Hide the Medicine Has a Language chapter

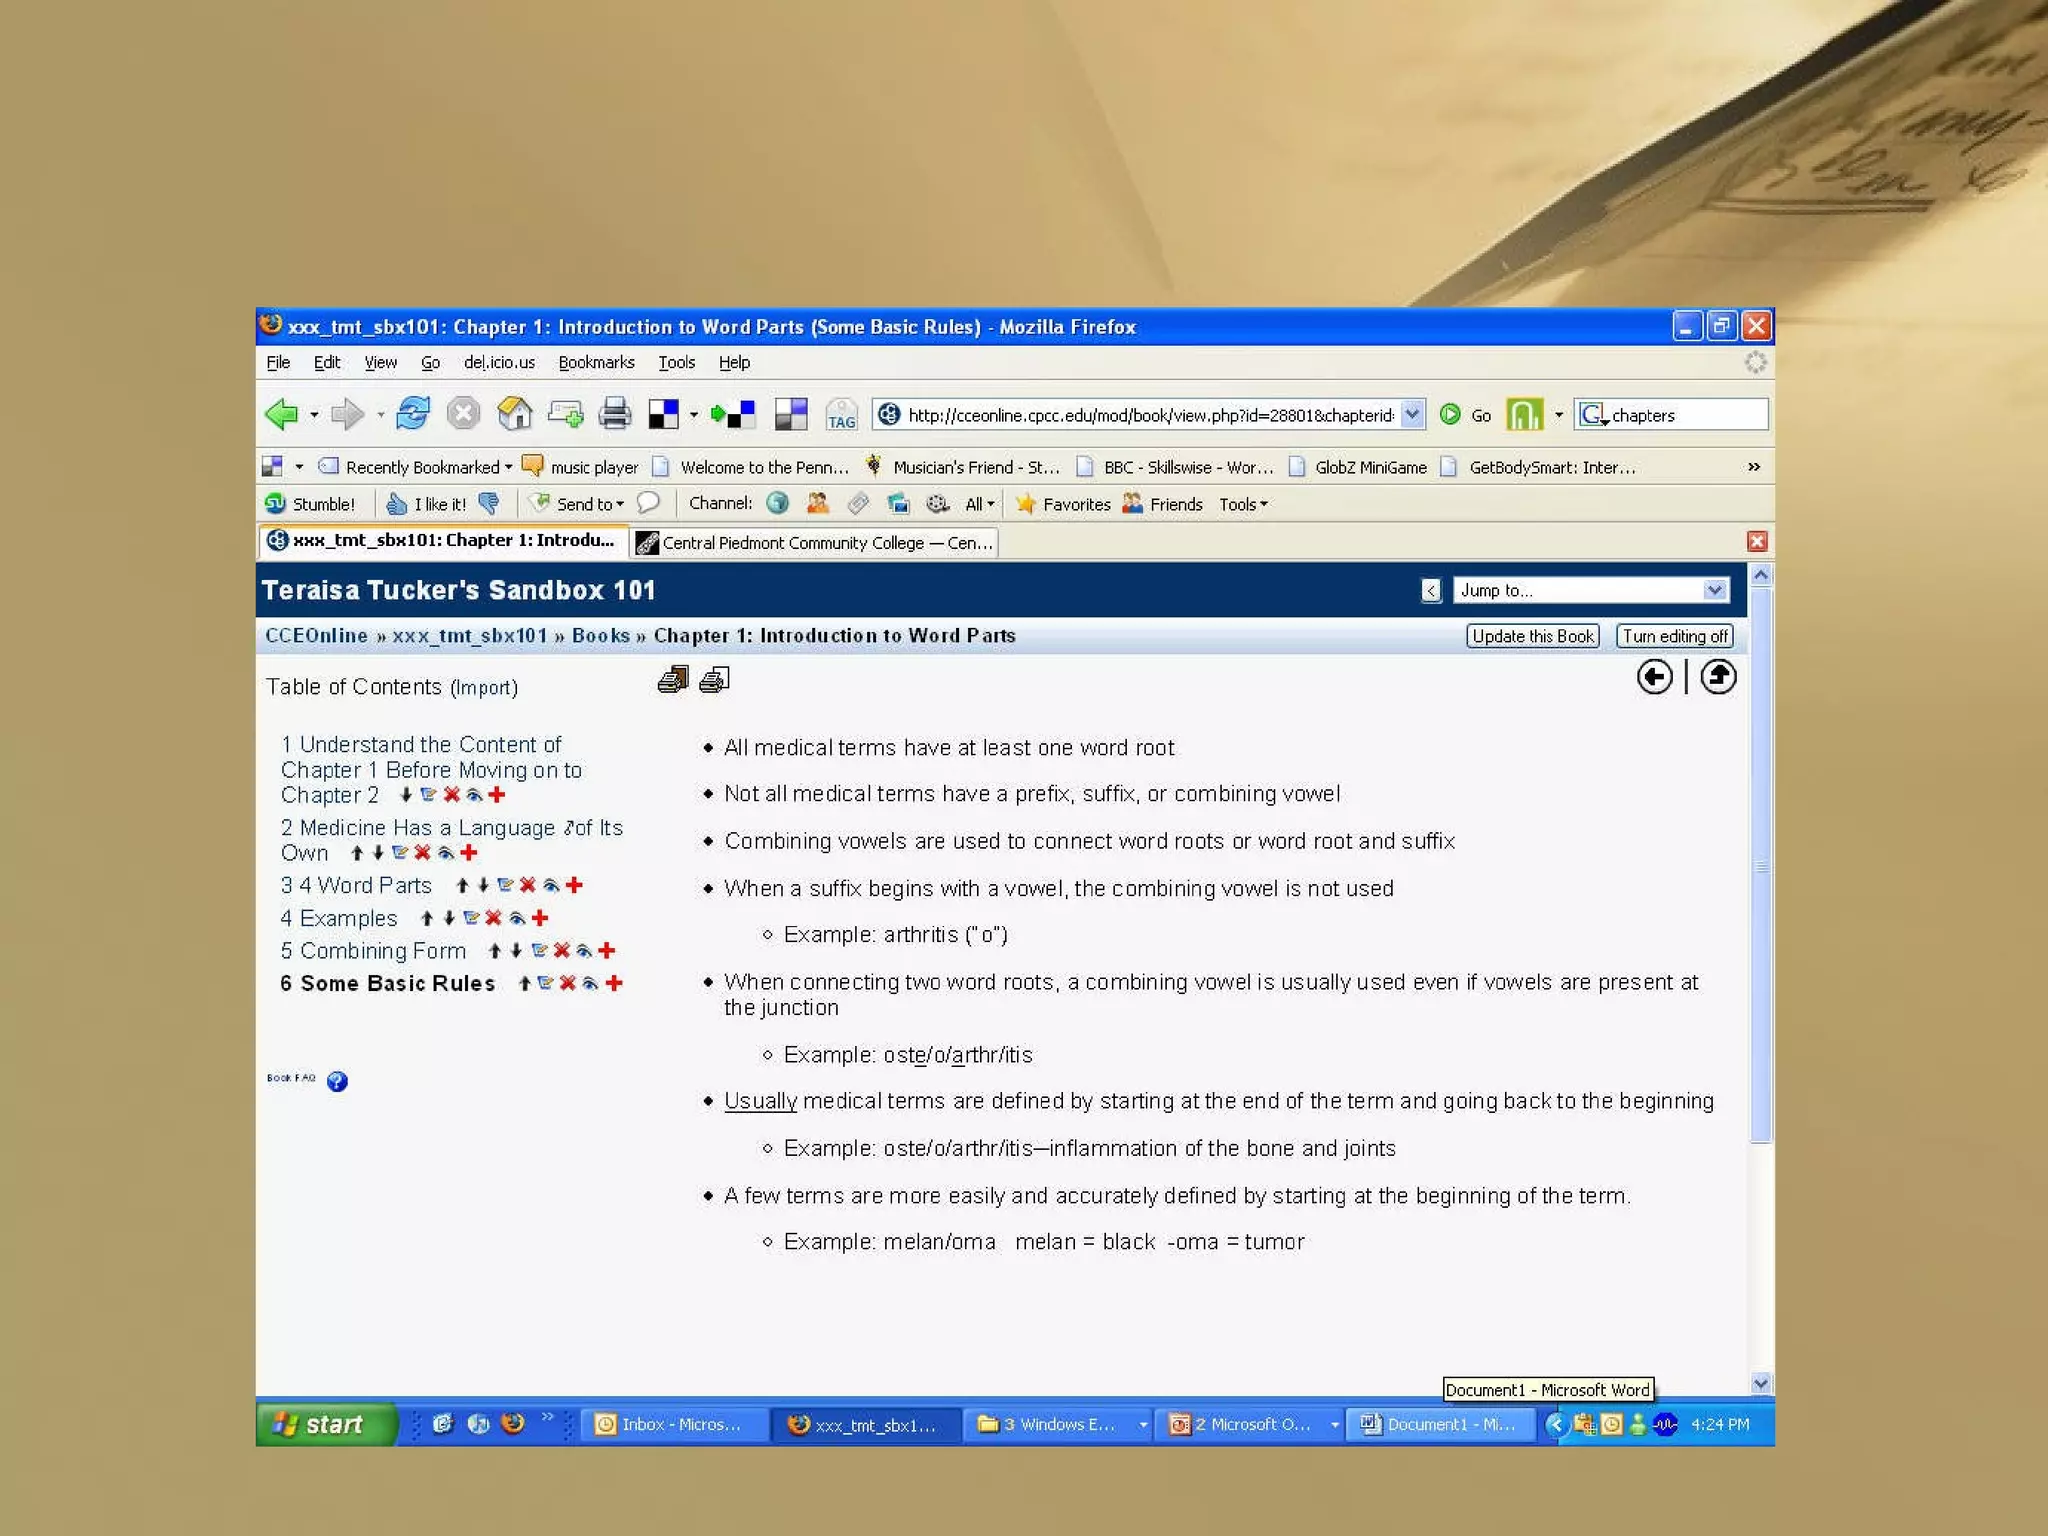pyautogui.click(x=446, y=853)
